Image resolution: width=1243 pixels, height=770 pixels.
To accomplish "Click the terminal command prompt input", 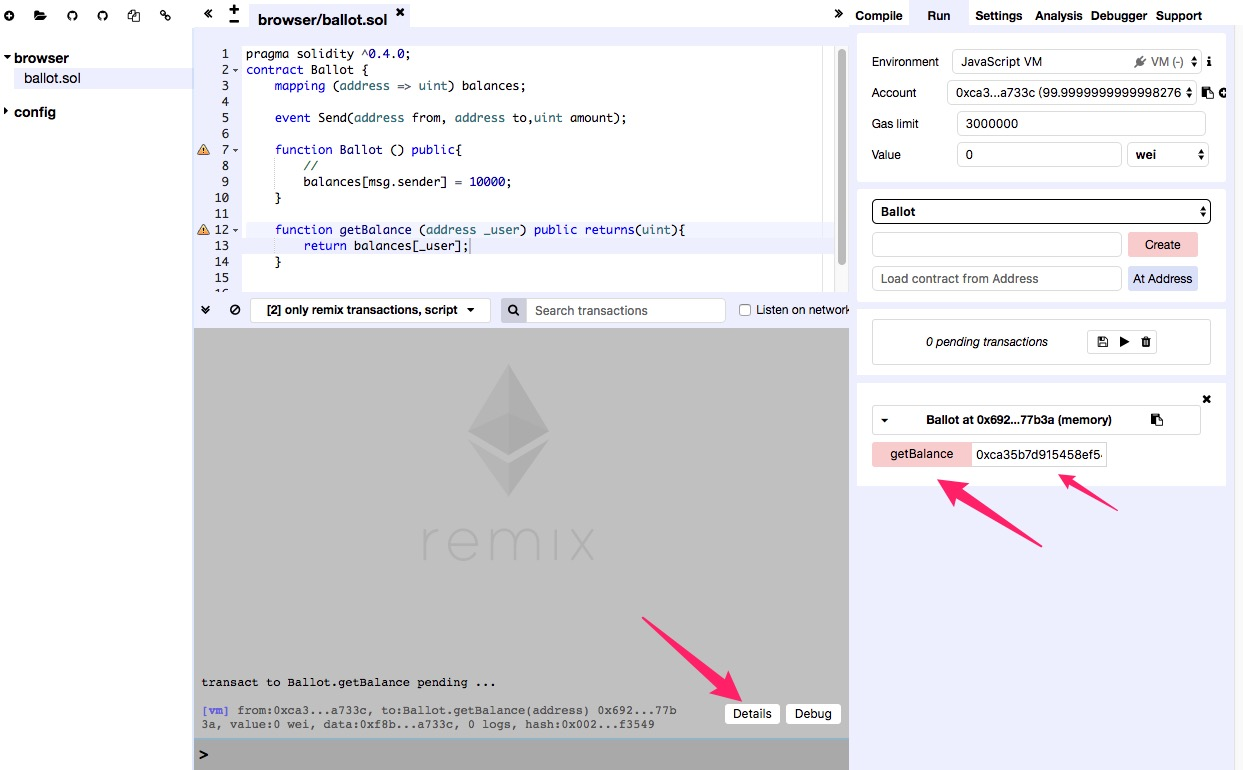I will [528, 755].
